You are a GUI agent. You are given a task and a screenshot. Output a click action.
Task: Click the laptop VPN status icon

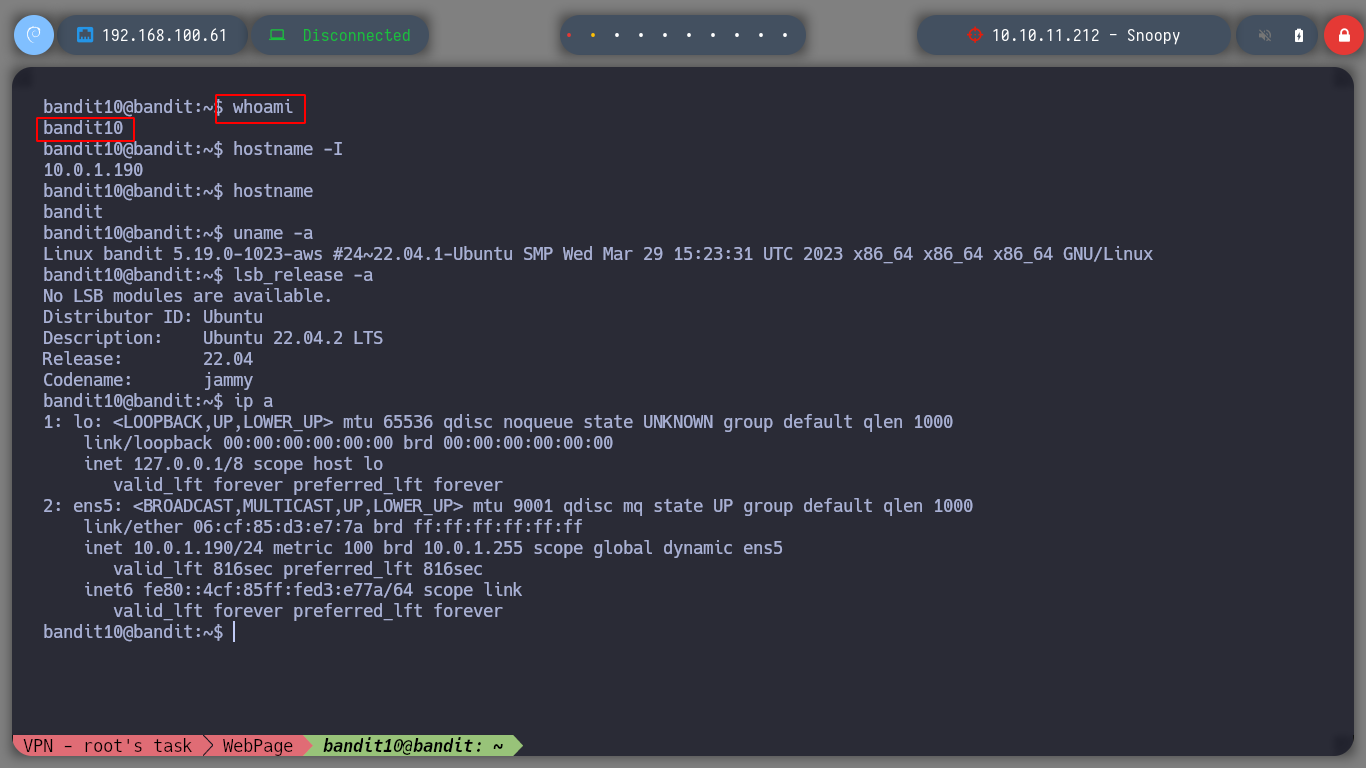click(x=277, y=35)
